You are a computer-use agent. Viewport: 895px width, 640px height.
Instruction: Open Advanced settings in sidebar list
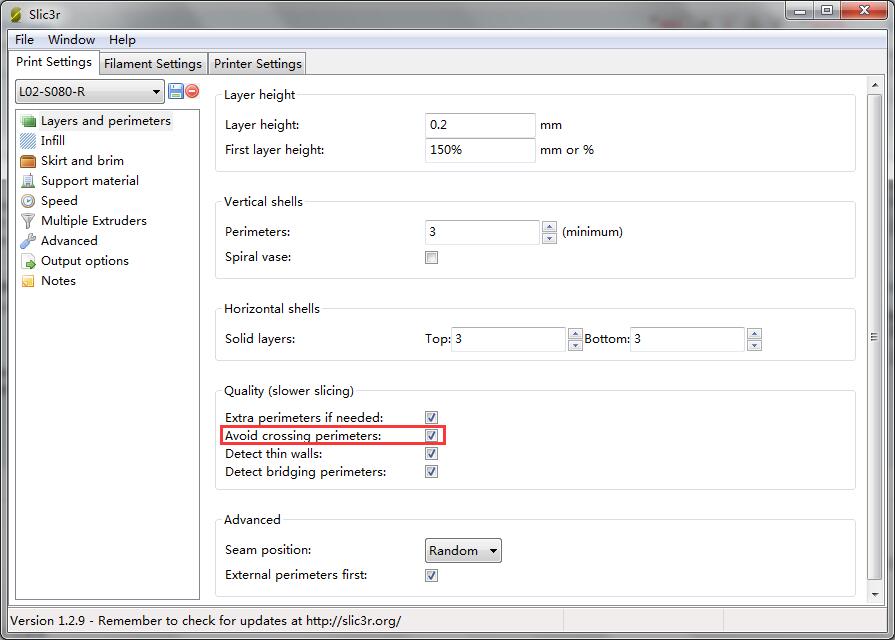(x=69, y=241)
